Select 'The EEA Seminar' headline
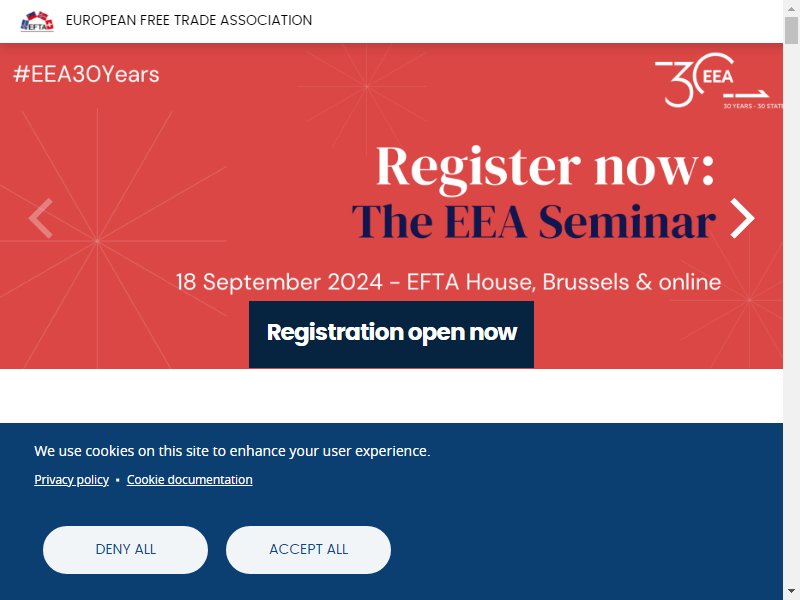The image size is (800, 600). pos(534,221)
